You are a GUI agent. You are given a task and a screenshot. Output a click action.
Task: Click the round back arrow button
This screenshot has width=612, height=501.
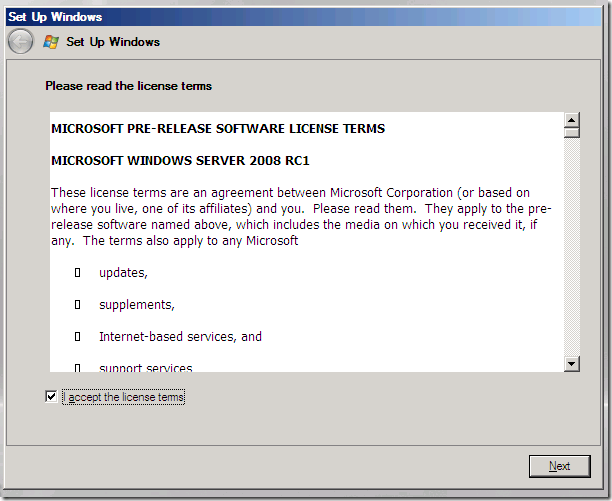coord(20,42)
